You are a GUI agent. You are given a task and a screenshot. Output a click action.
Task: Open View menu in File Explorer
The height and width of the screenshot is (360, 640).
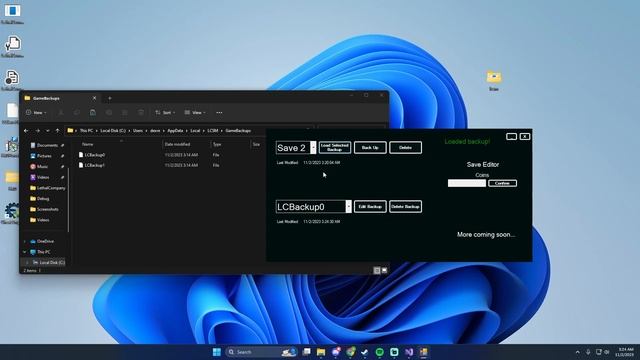[195, 113]
